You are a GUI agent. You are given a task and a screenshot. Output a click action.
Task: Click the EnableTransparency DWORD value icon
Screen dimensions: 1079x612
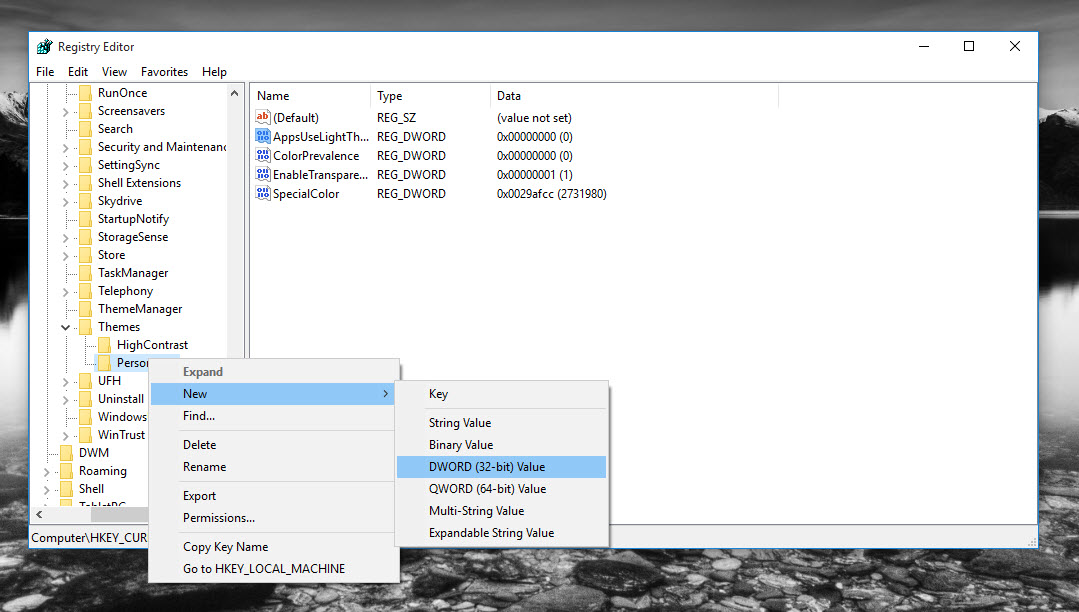tap(263, 175)
